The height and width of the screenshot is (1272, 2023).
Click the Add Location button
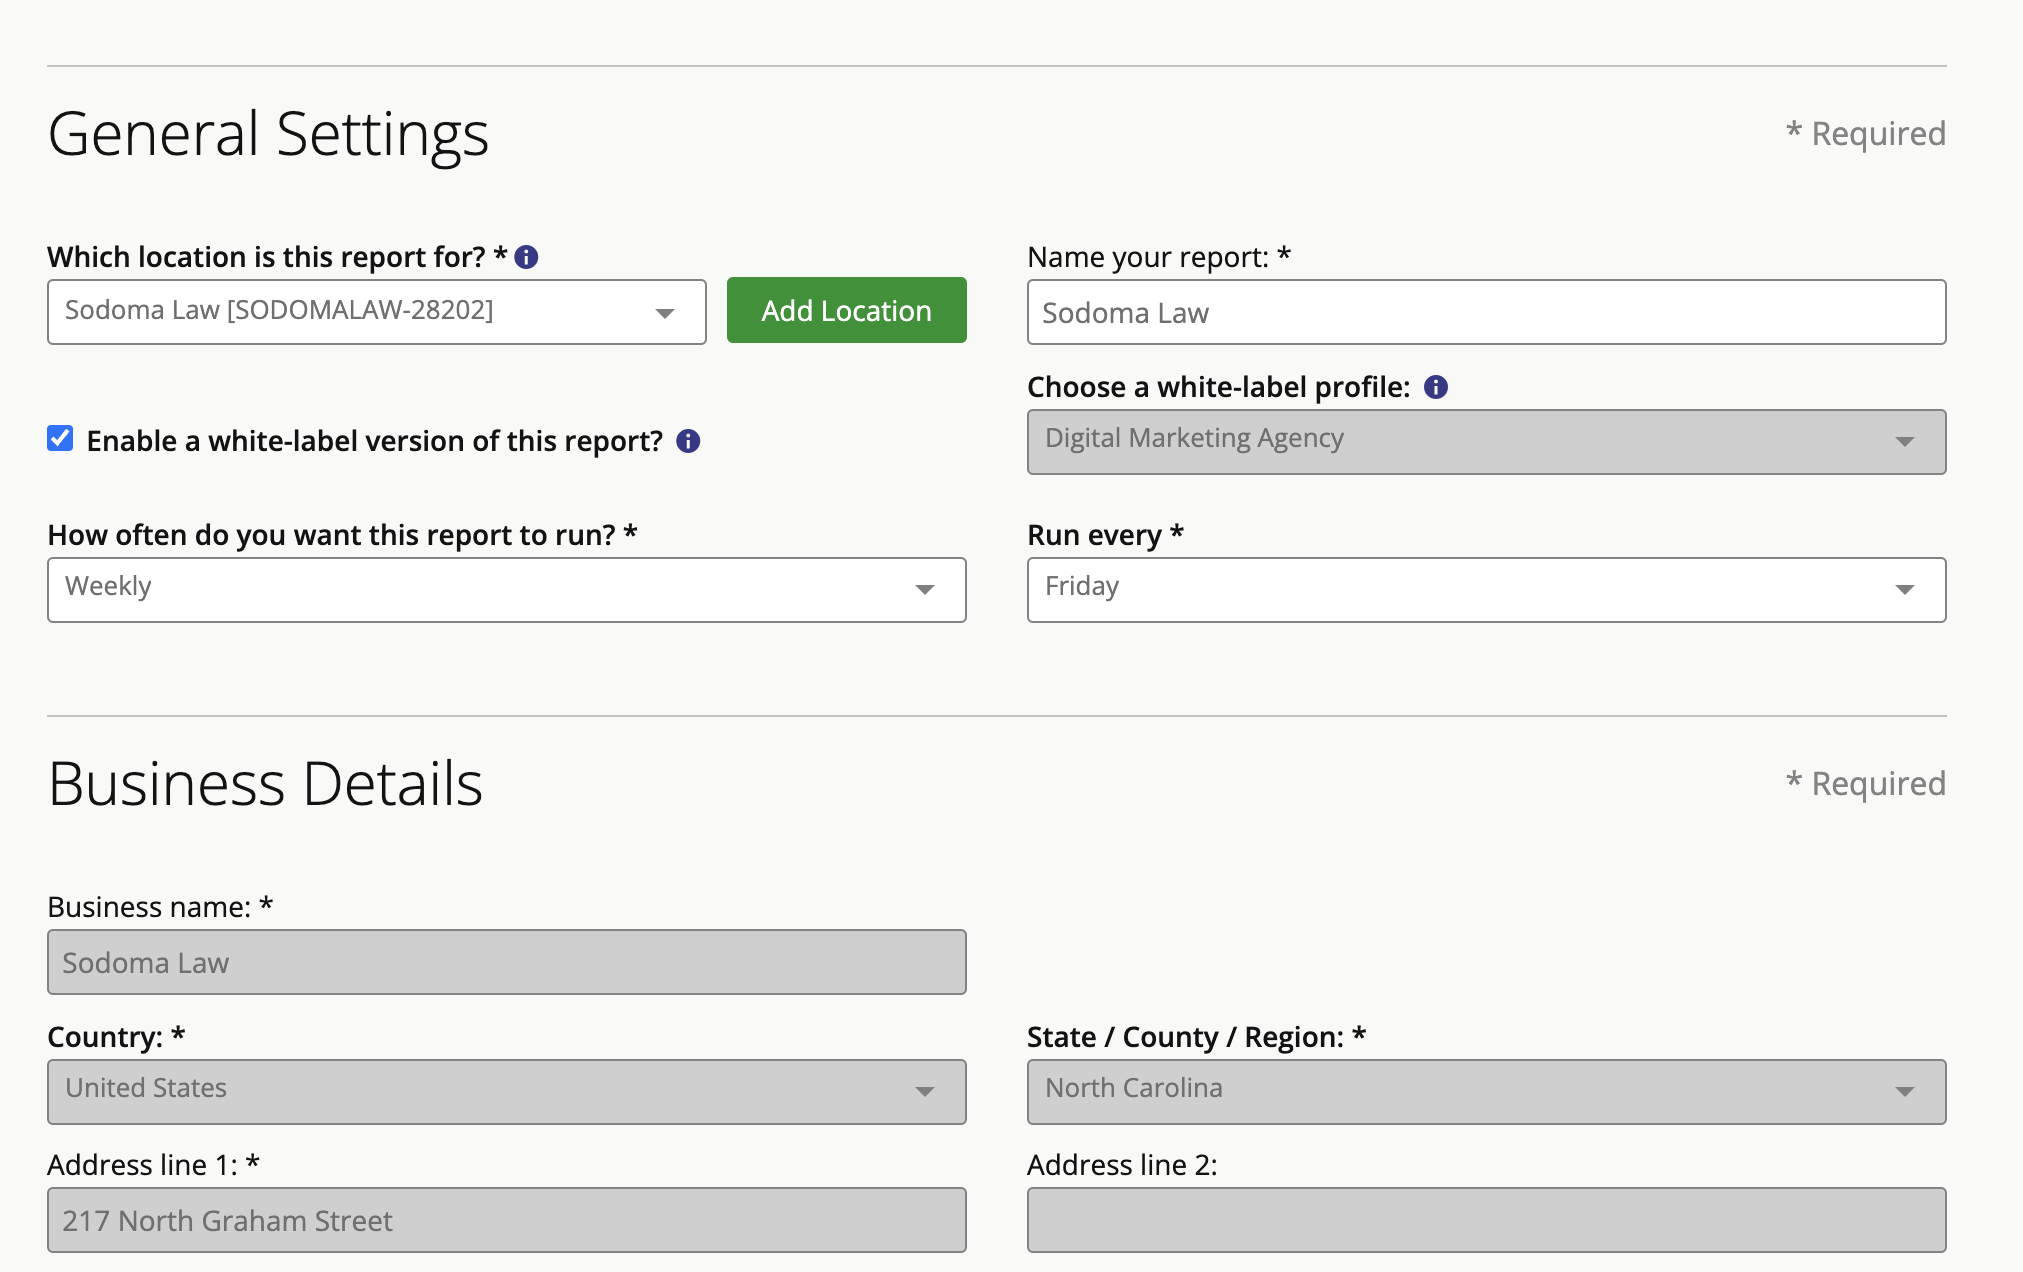coord(845,310)
